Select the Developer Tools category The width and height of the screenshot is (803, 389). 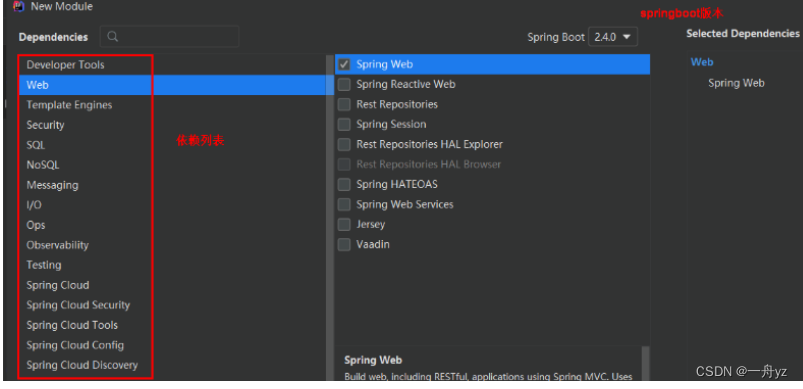point(66,65)
